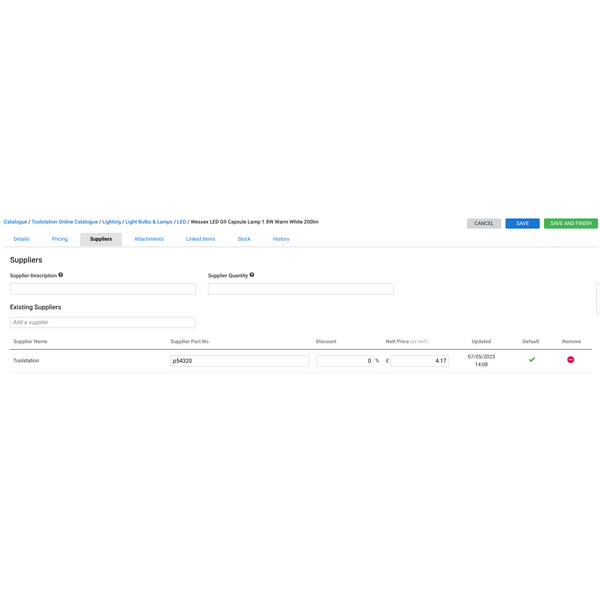The height and width of the screenshot is (600, 600).
Task: Click the blue Save button
Action: (x=522, y=224)
